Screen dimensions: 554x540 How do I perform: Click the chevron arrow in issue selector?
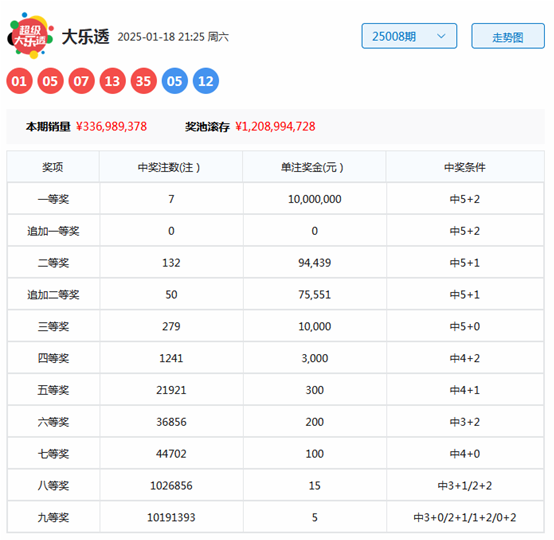pyautogui.click(x=441, y=36)
